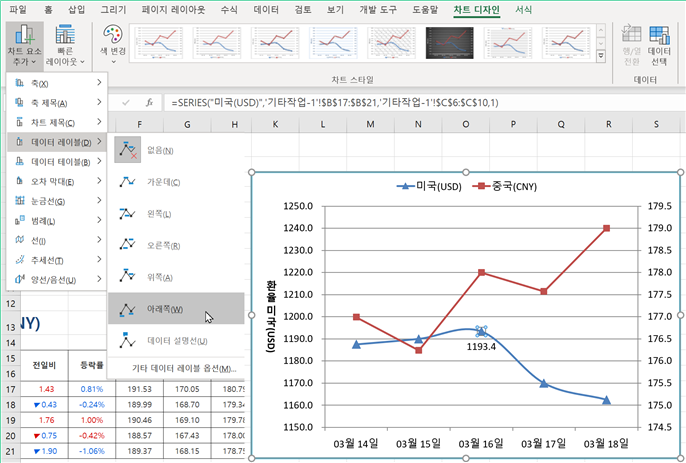Open the 페이지 레이아웃 tab

[173, 9]
